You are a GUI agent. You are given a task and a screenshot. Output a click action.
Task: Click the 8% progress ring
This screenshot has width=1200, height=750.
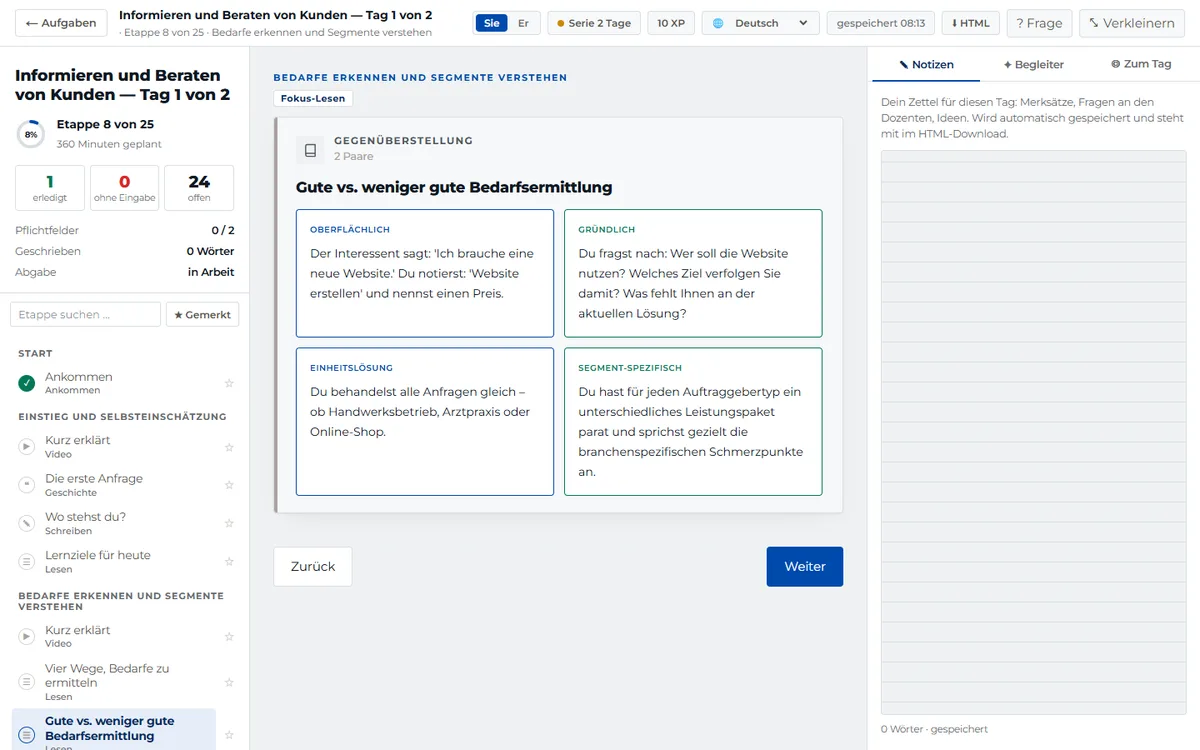31,134
